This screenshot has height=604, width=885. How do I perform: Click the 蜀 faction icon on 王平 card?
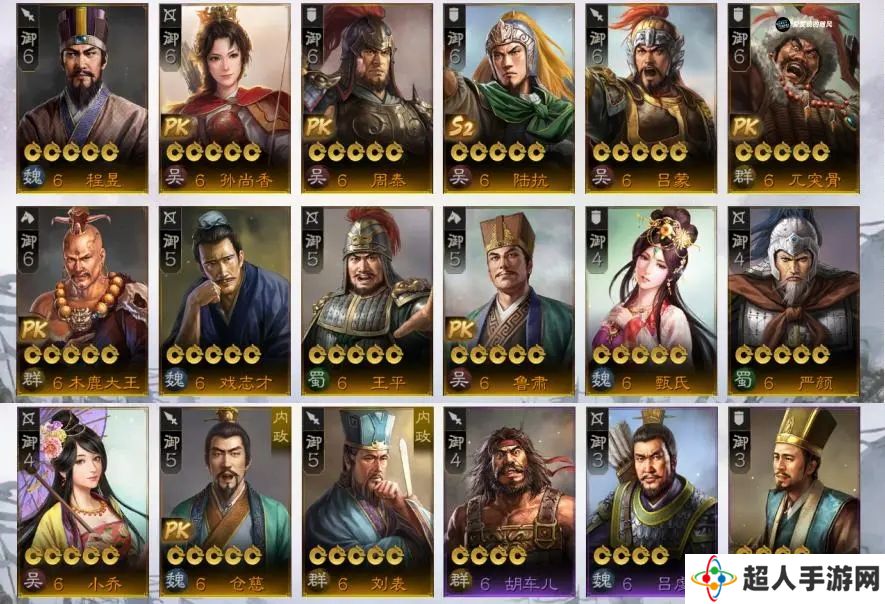pos(317,379)
